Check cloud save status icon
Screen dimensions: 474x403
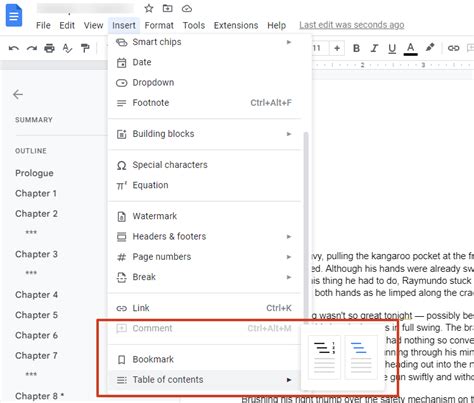coord(187,9)
